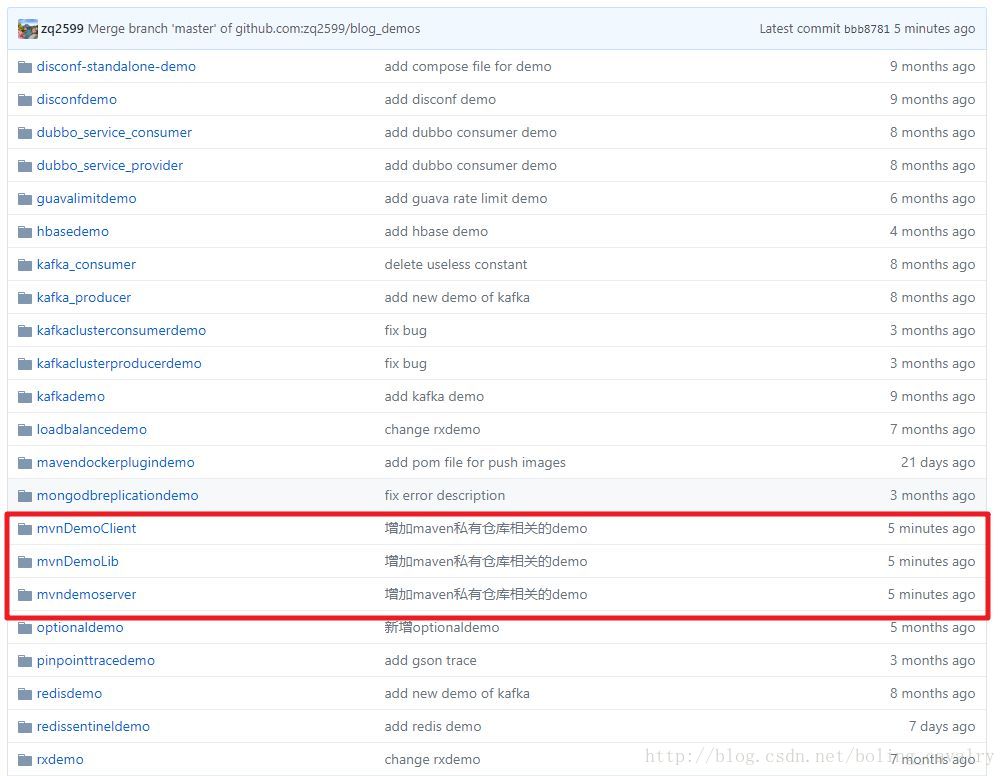This screenshot has height=776, width=1006.
Task: Open the kafkaclusterproducerdemo folder
Action: point(119,364)
